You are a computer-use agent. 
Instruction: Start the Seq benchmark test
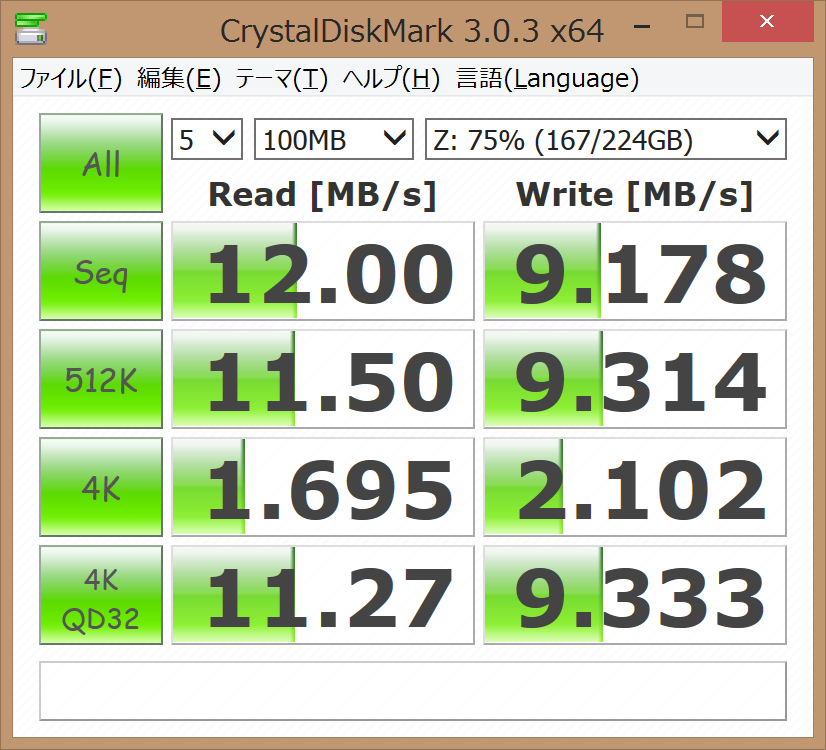[x=101, y=271]
